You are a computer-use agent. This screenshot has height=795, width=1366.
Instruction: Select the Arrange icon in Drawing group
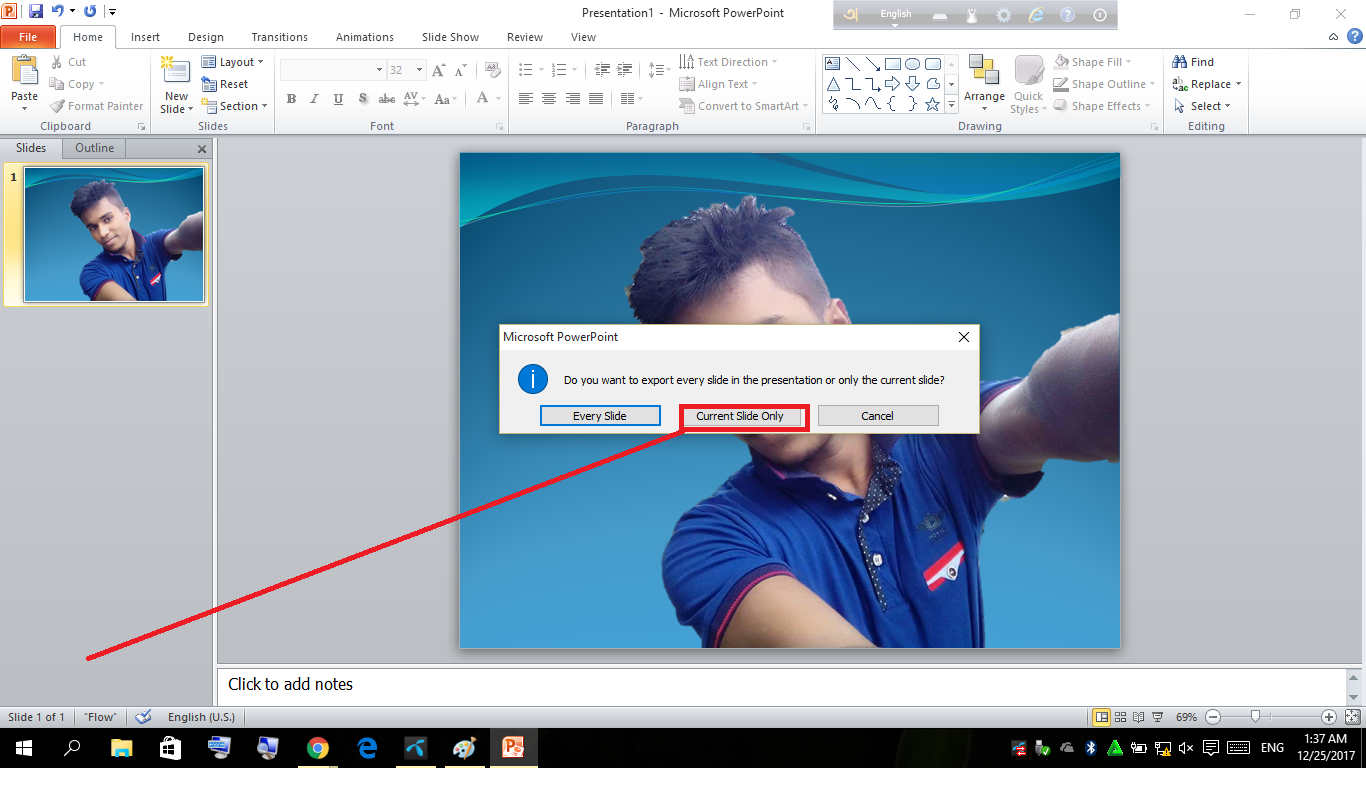(x=984, y=72)
